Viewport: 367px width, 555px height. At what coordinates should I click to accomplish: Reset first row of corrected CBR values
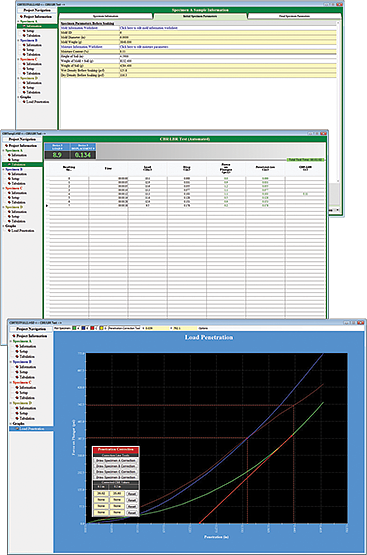tap(131, 494)
